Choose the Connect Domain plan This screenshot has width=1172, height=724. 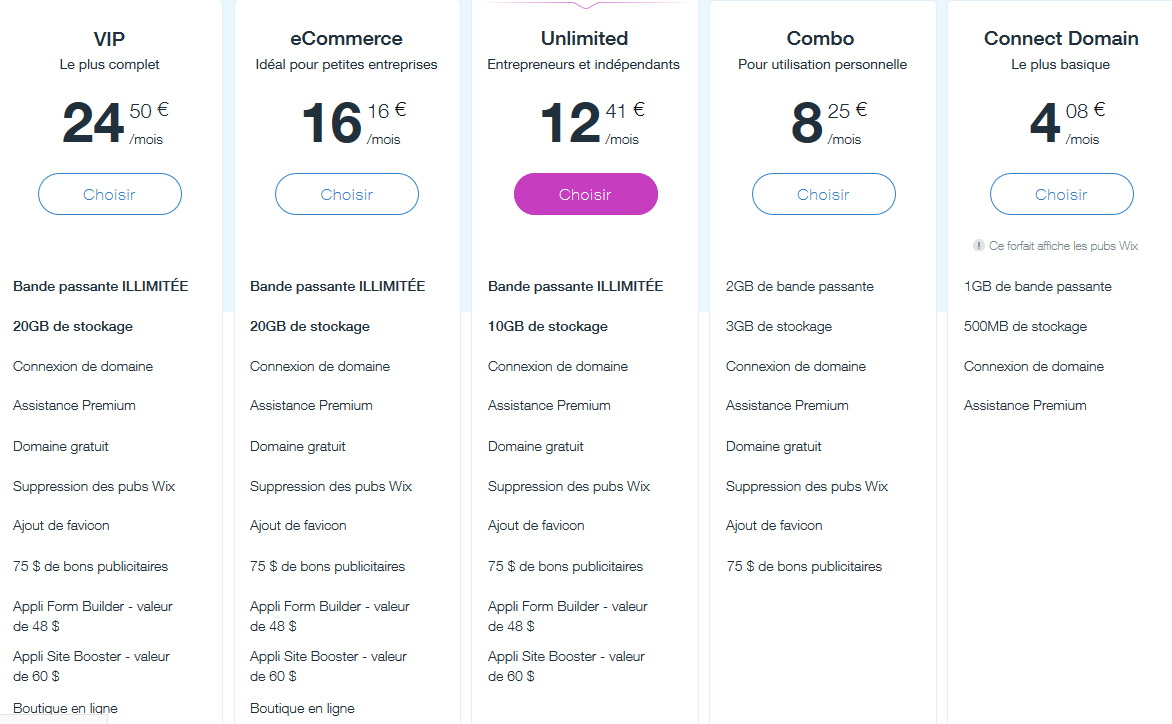(1061, 194)
